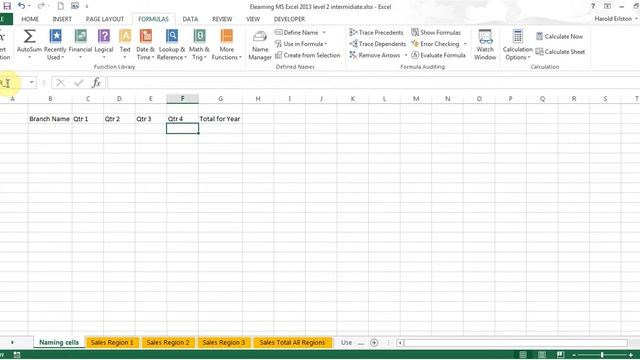Switch to Sales Total All Regions sheet

point(292,342)
